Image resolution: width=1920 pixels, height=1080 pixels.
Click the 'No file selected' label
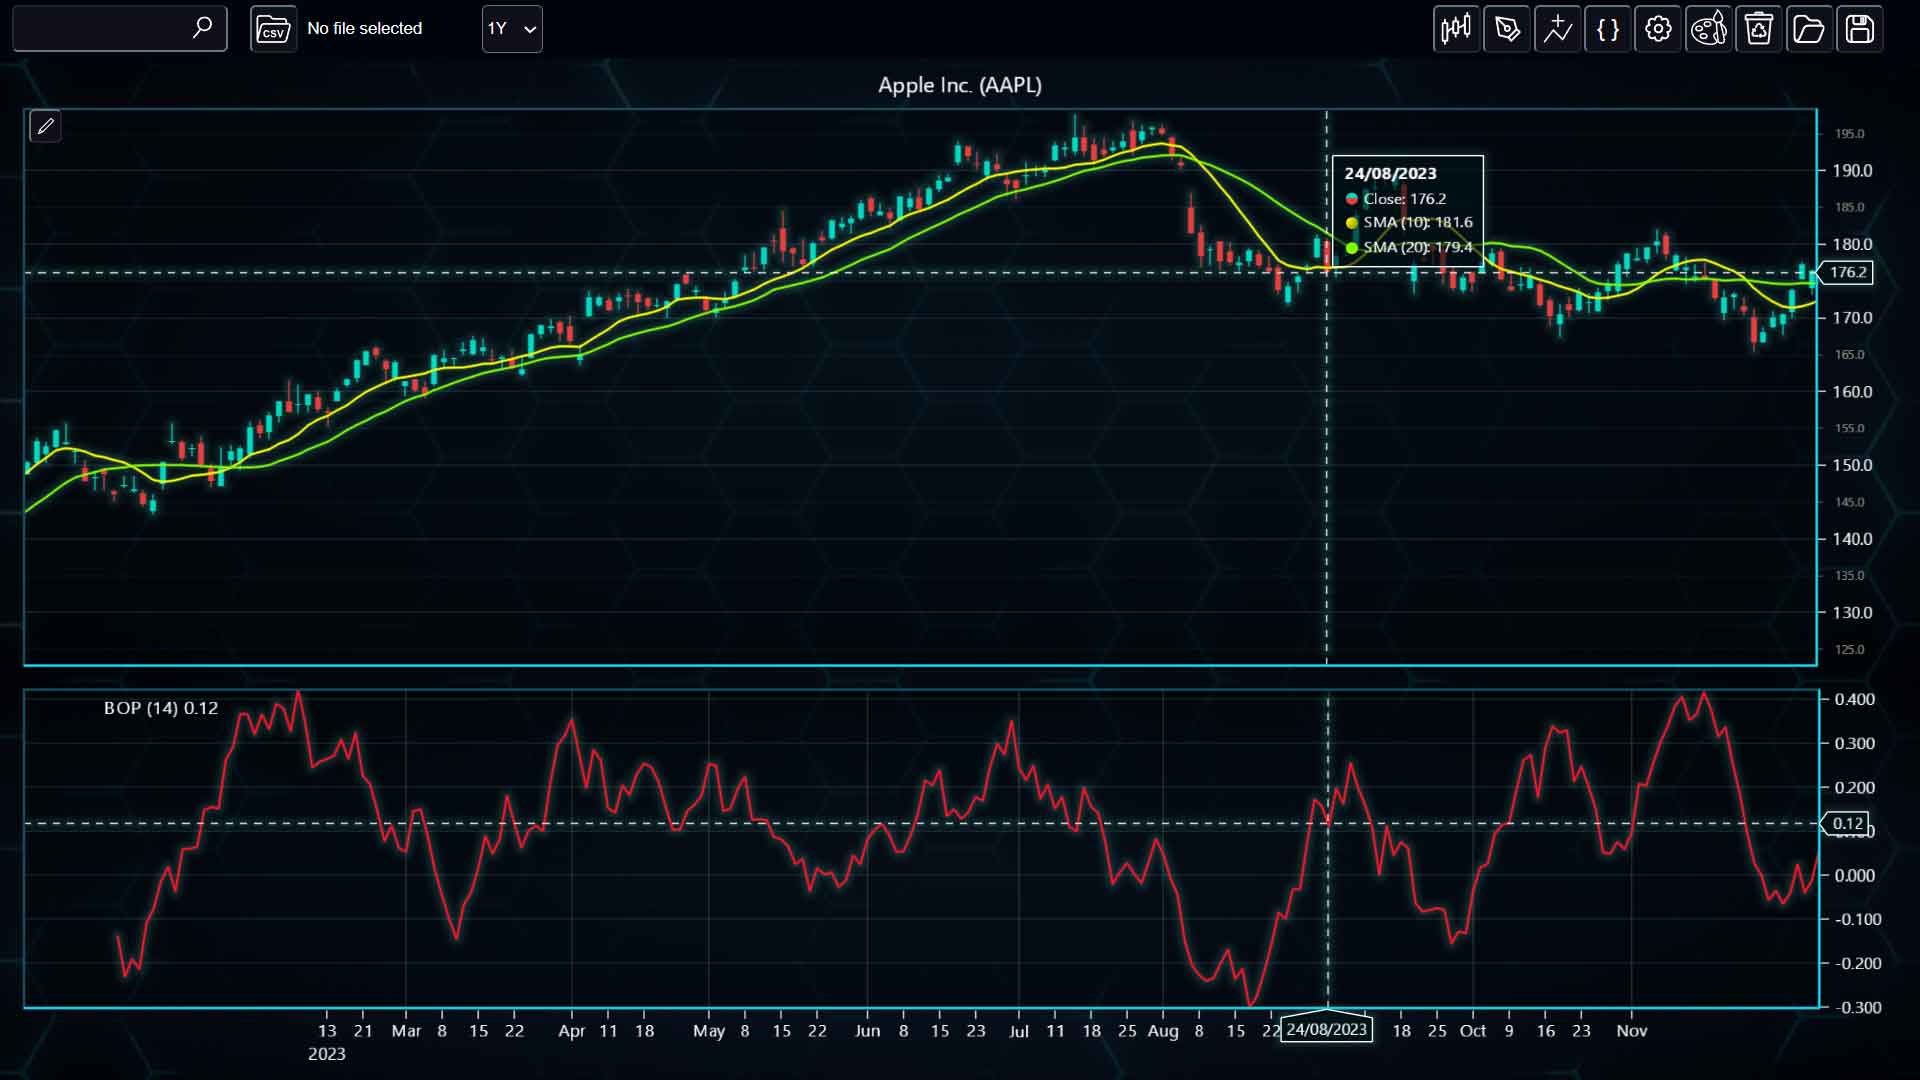365,29
